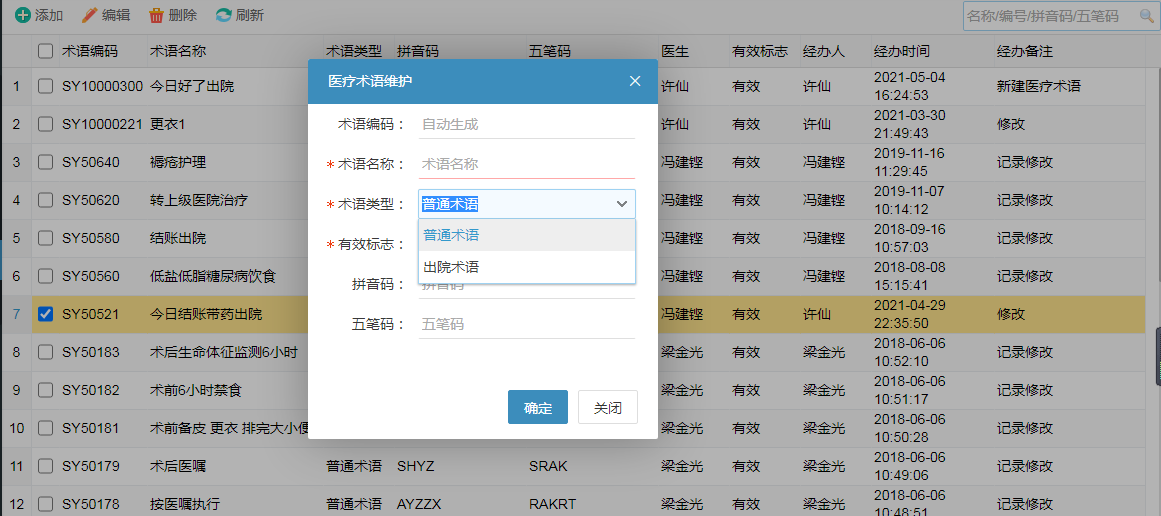Image resolution: width=1161 pixels, height=516 pixels.
Task: Focus the 术语名称 input field
Action: 526,164
